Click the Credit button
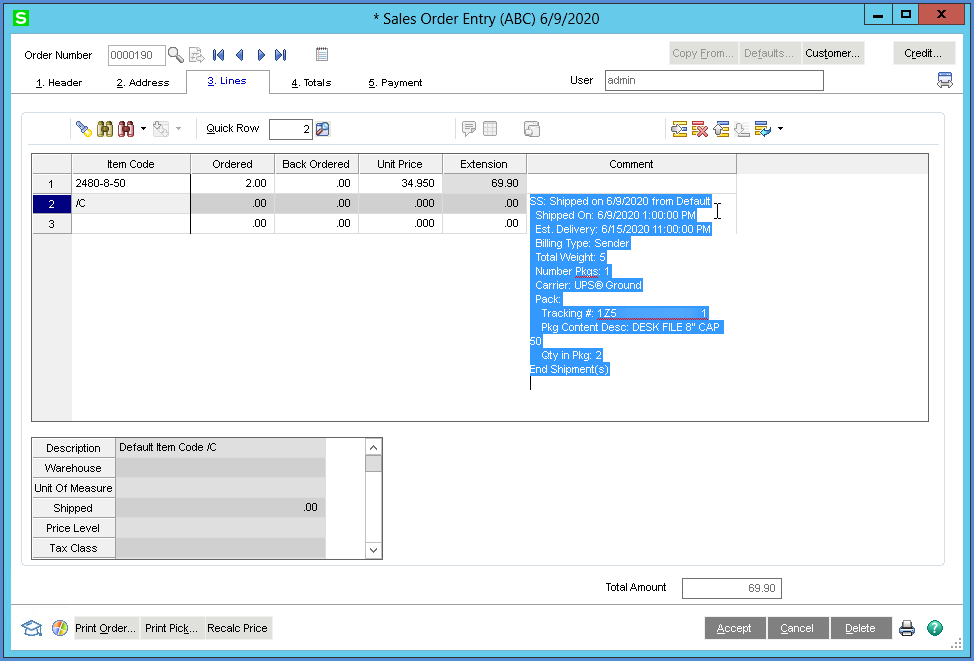The image size is (974, 661). click(x=923, y=53)
